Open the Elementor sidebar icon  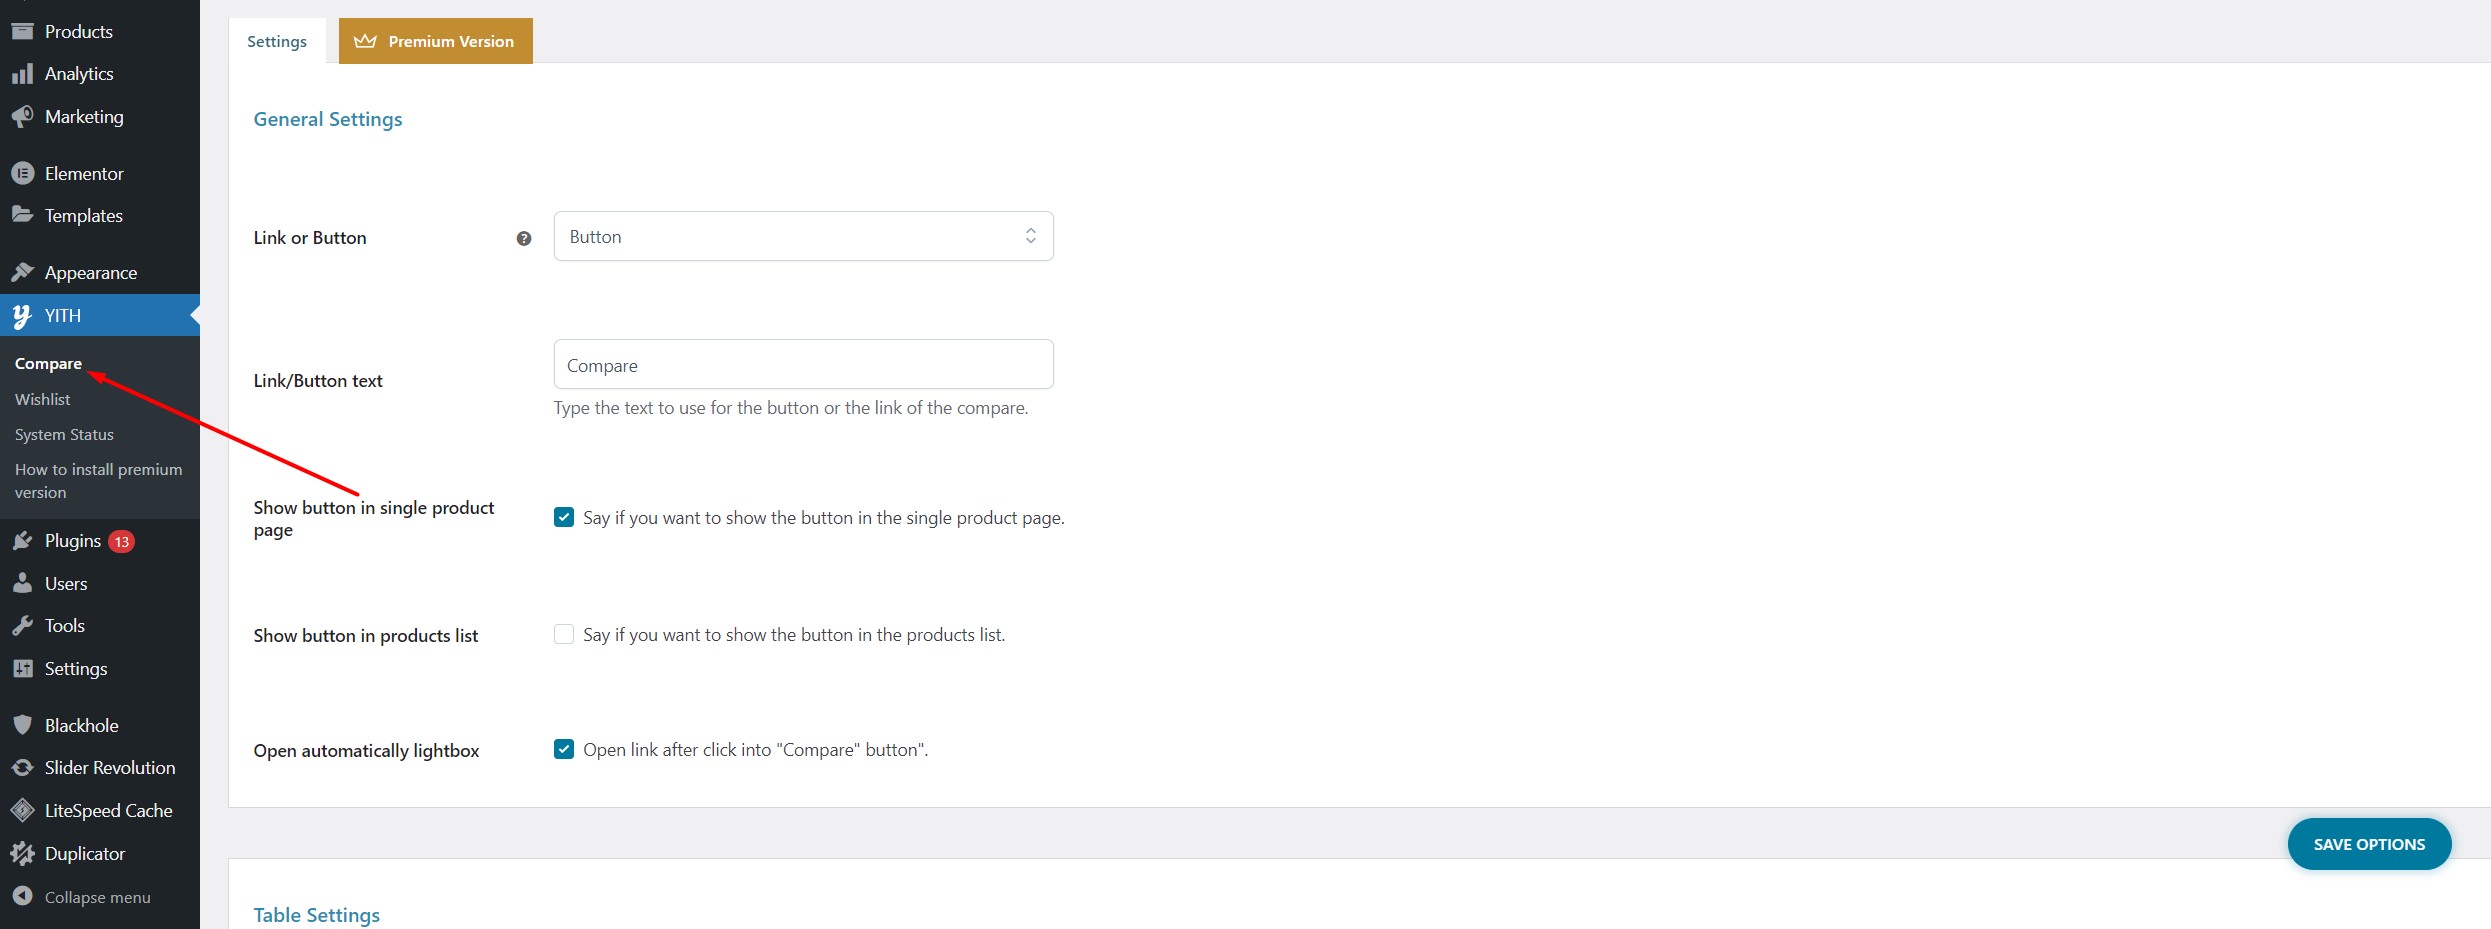tap(22, 173)
